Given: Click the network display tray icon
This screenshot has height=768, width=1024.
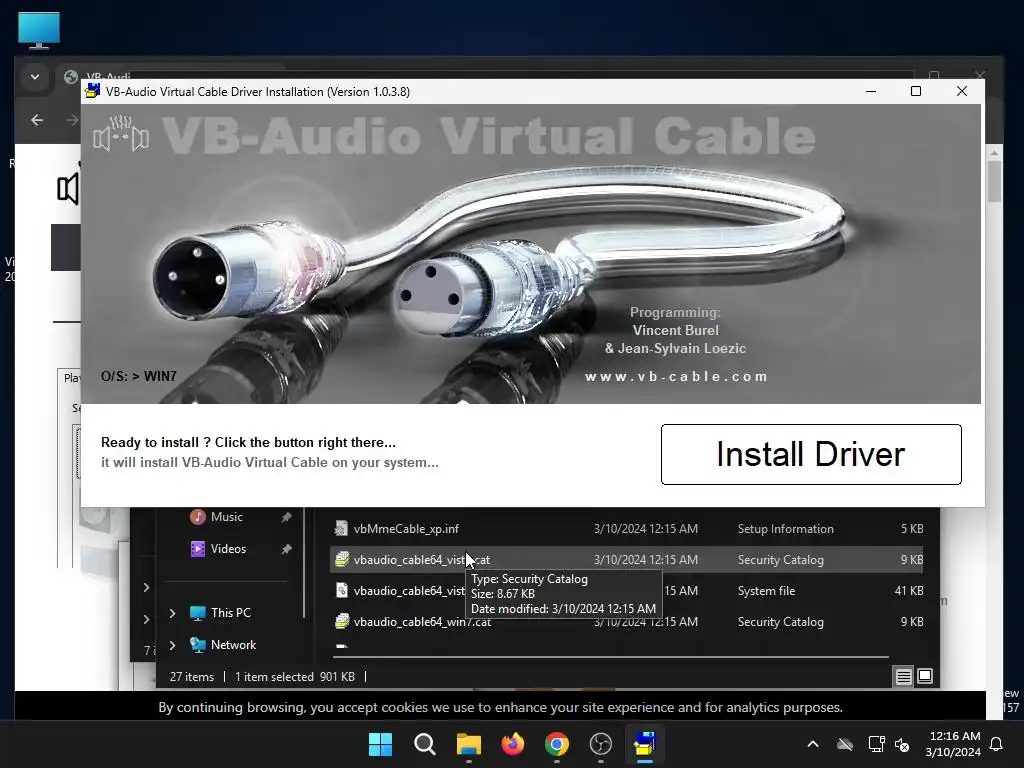Looking at the screenshot, I should (876, 744).
